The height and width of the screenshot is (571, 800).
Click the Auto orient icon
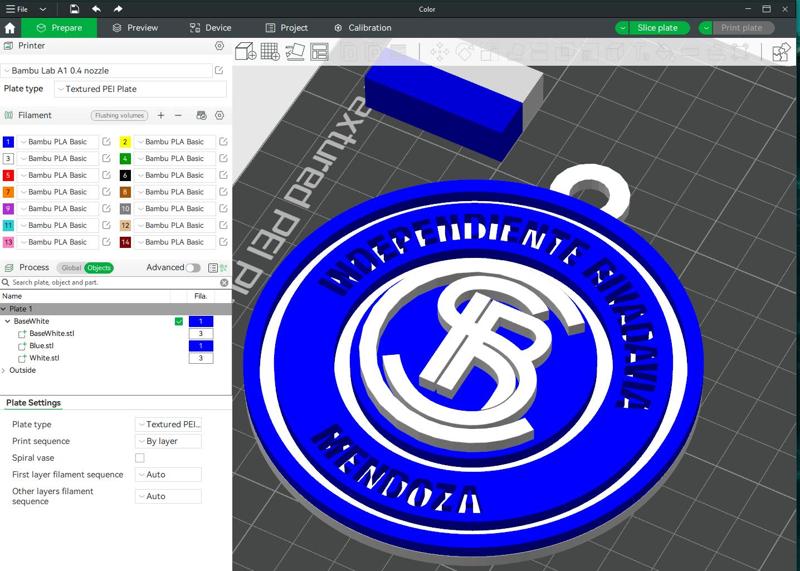click(x=294, y=52)
